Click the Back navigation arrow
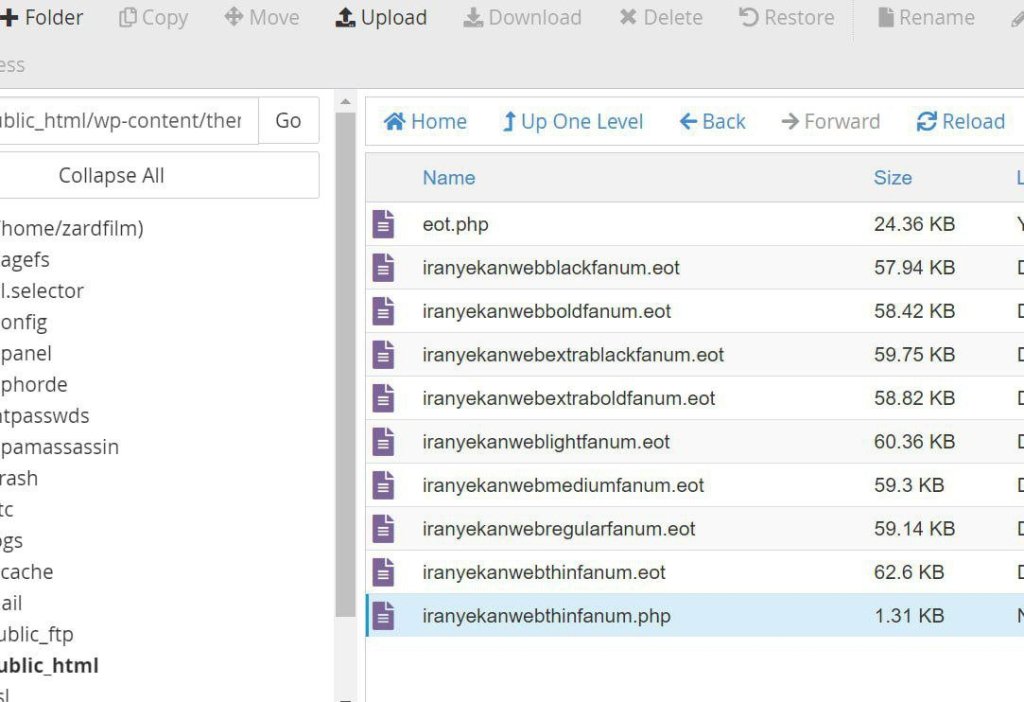This screenshot has height=702, width=1024. (x=712, y=121)
